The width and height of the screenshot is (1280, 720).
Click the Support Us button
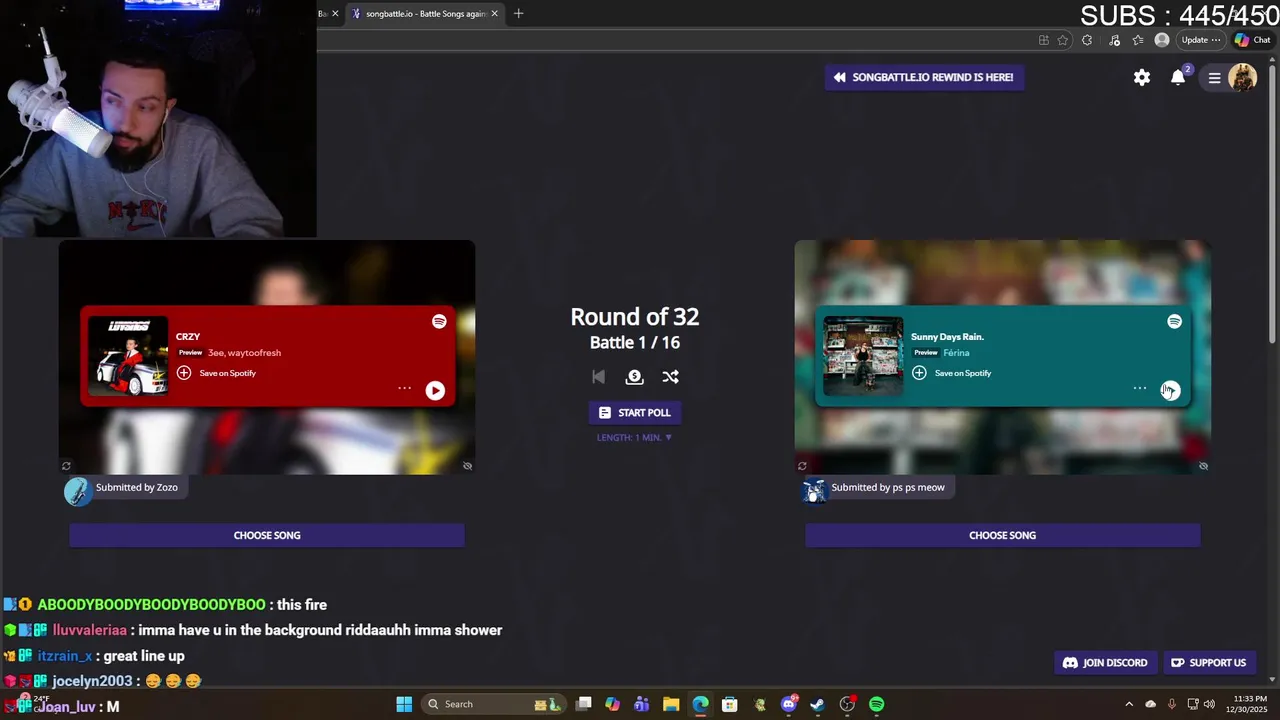1208,663
